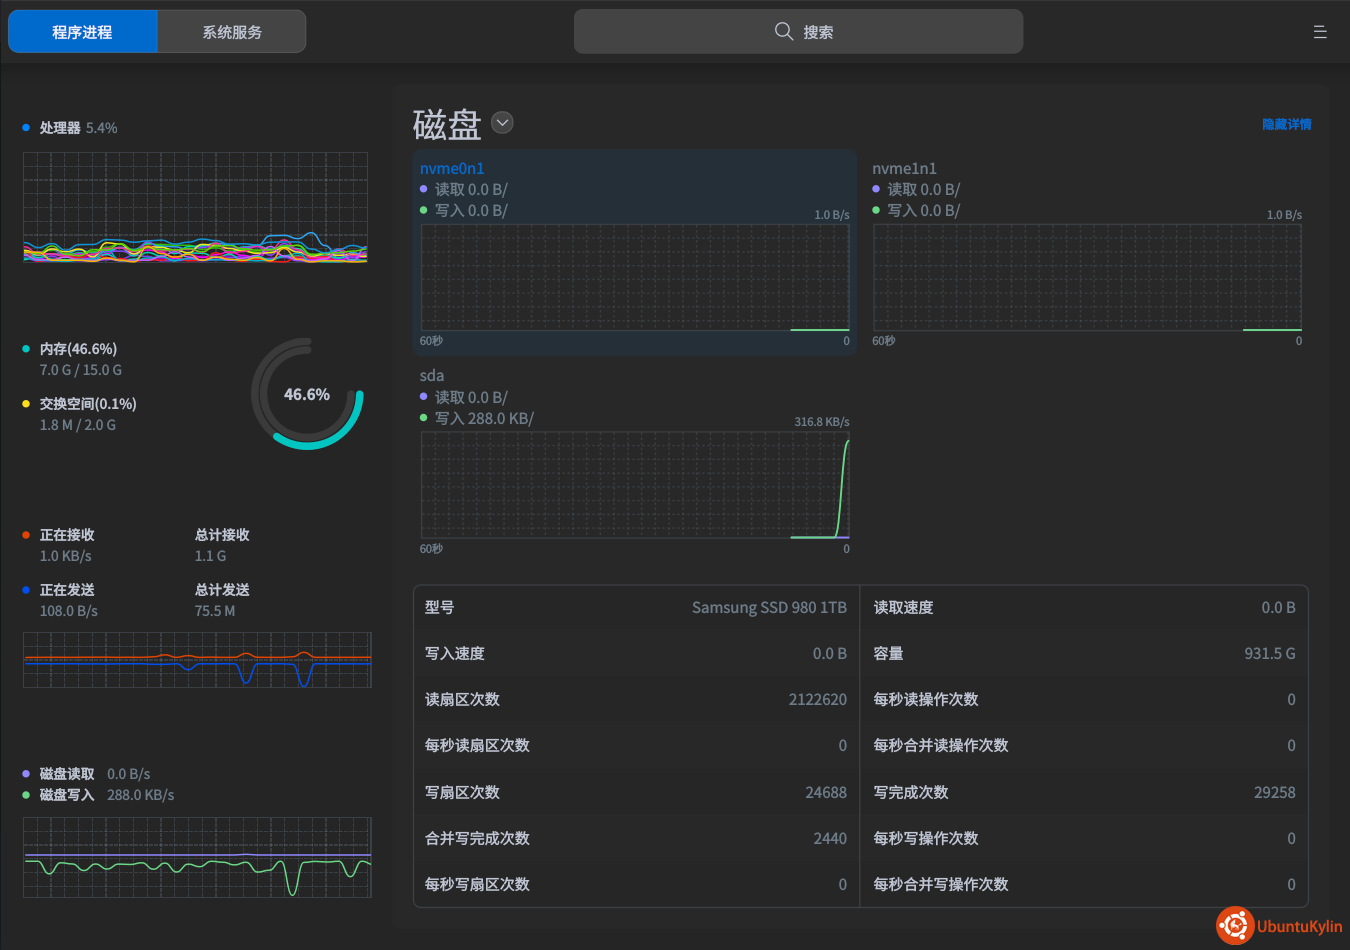Image resolution: width=1350 pixels, height=950 pixels.
Task: Select the sda disk graph
Action: click(x=634, y=484)
